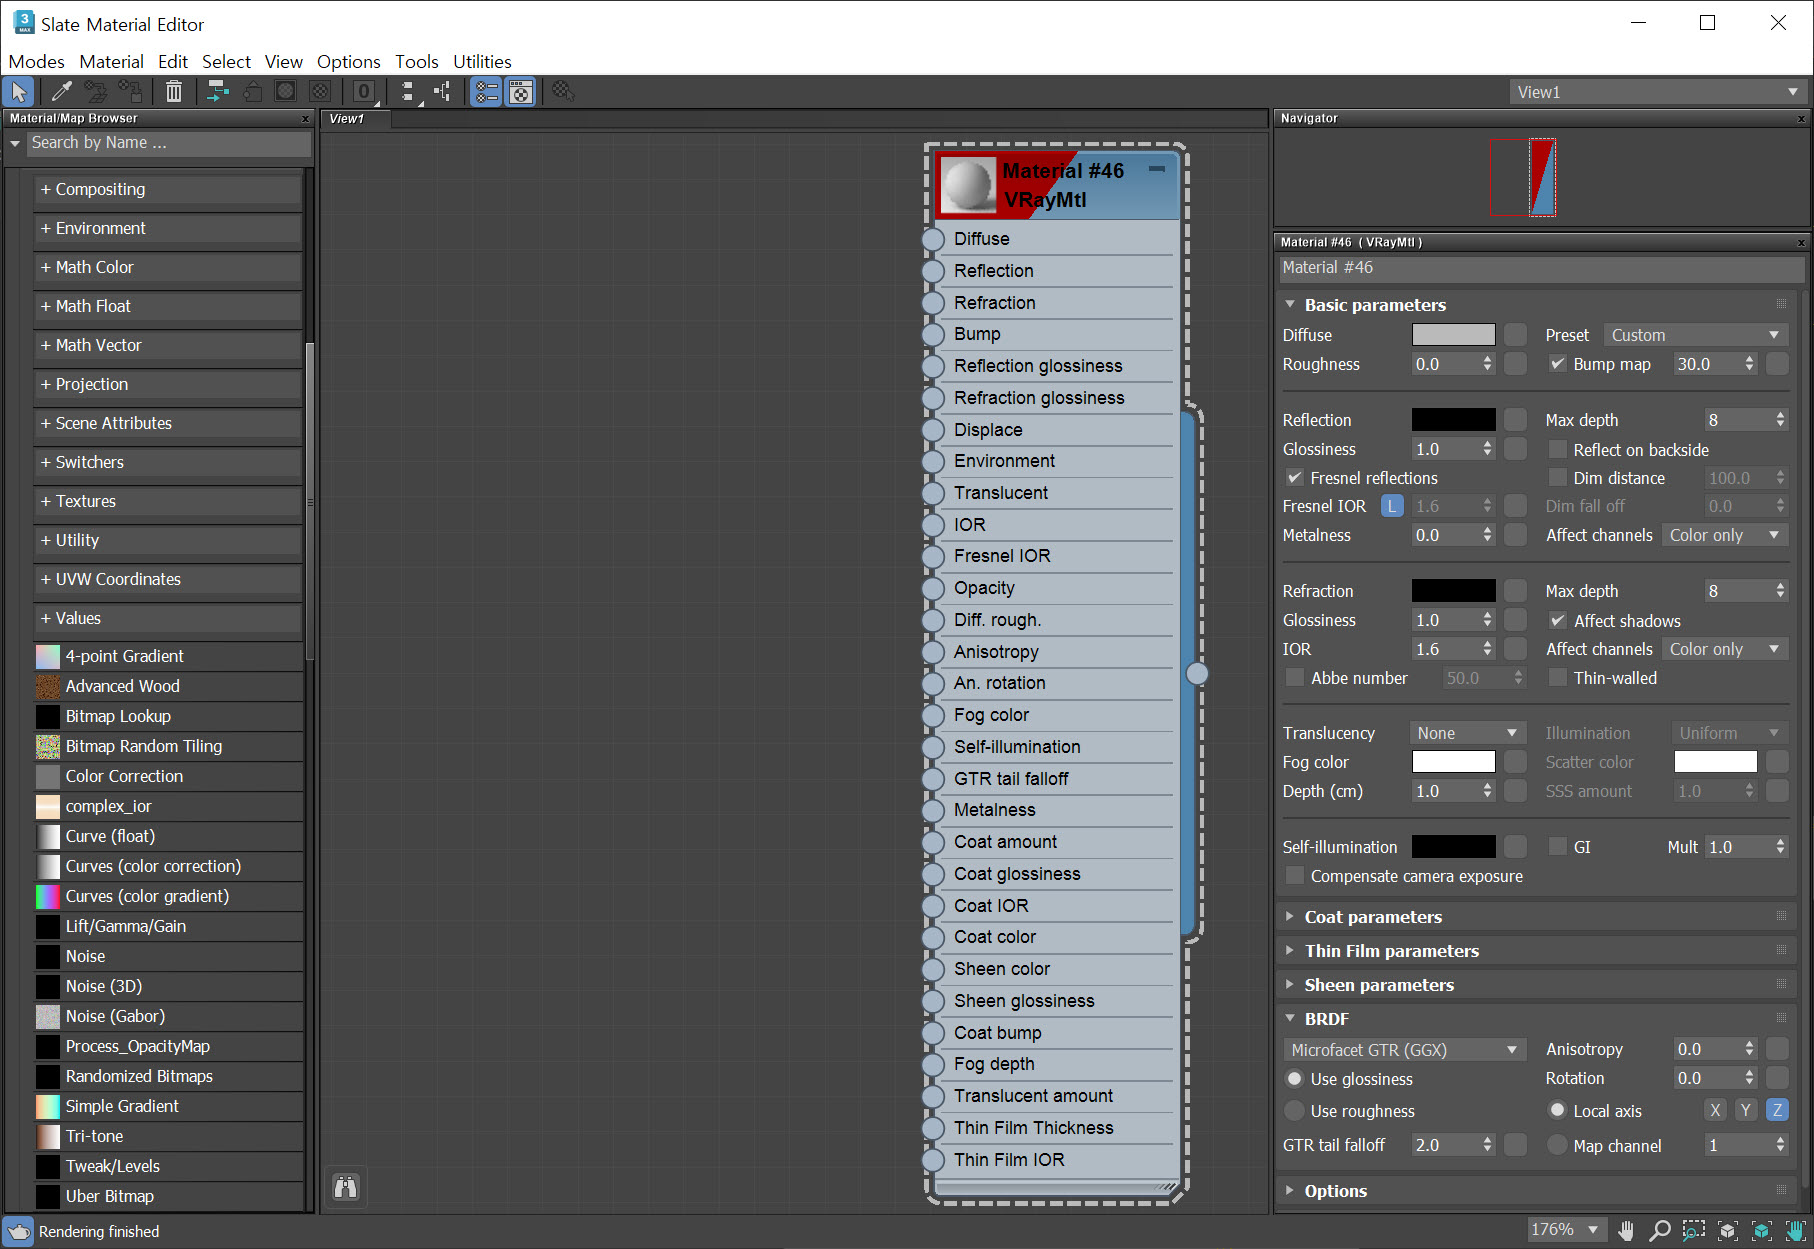Expand the Options rollout
Viewport: 1814px width, 1249px height.
[1335, 1191]
